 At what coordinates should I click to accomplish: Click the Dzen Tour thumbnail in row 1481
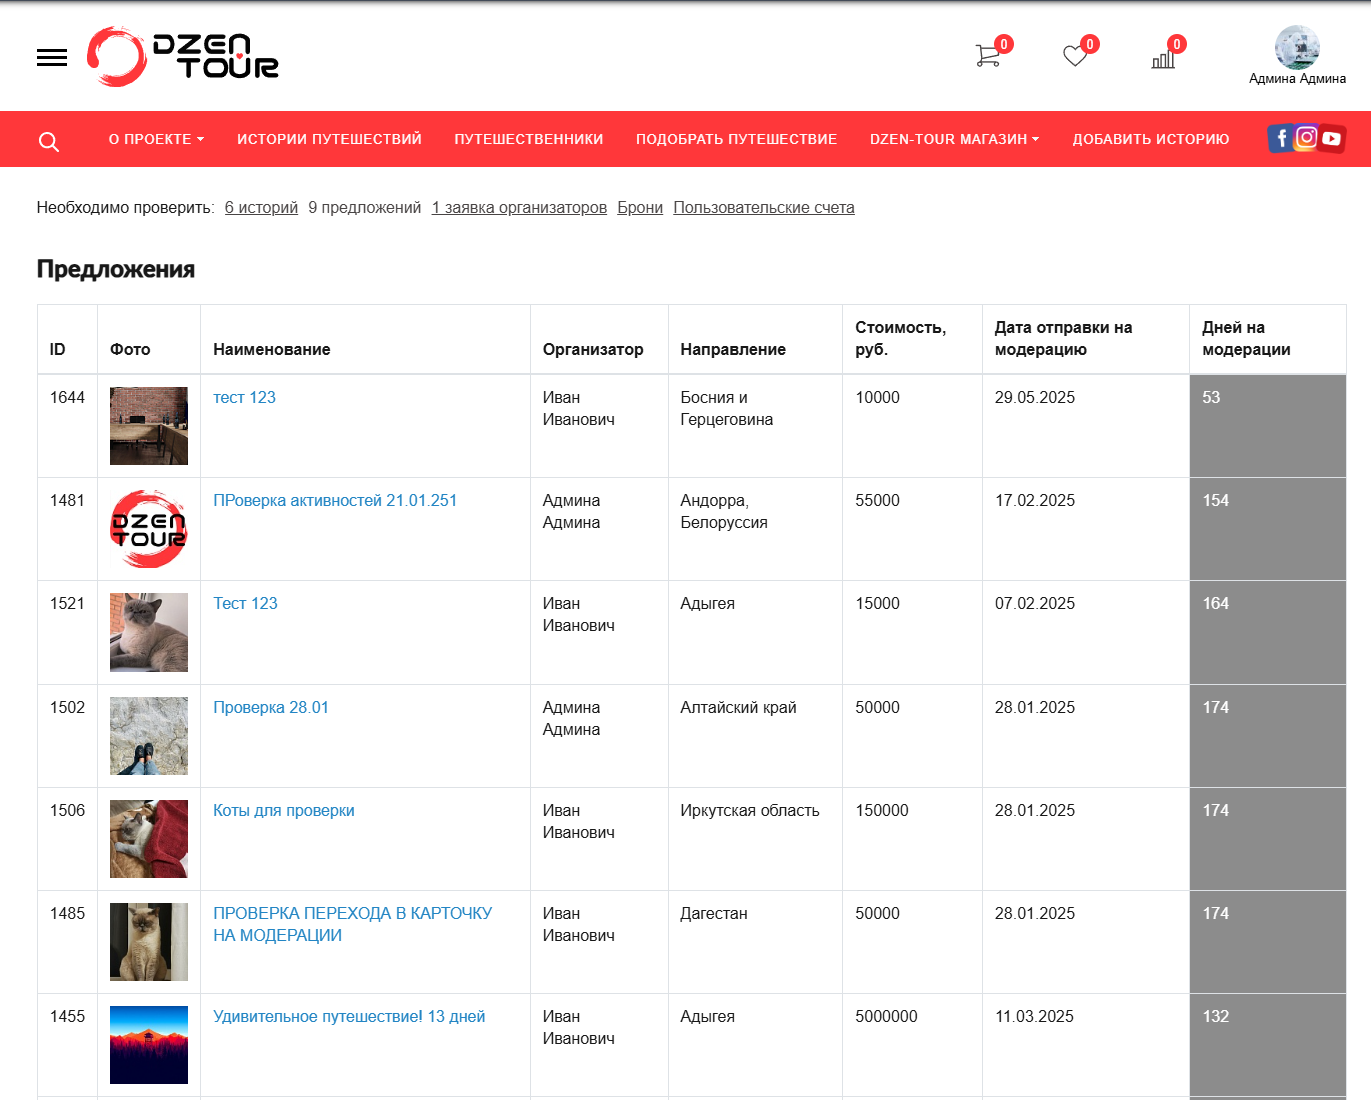point(149,529)
